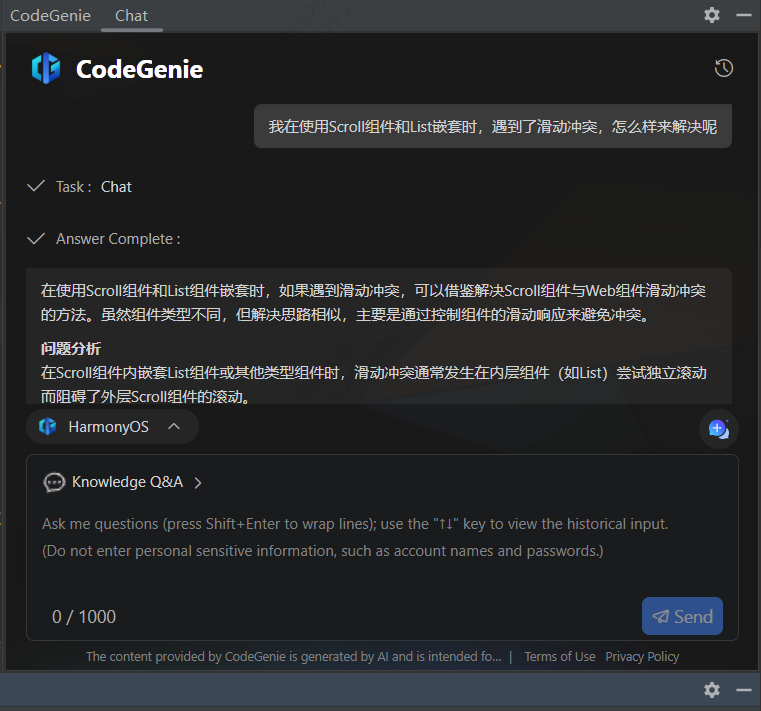Image resolution: width=761 pixels, height=711 pixels.
Task: Click the CodeGenie logo icon
Action: [46, 68]
